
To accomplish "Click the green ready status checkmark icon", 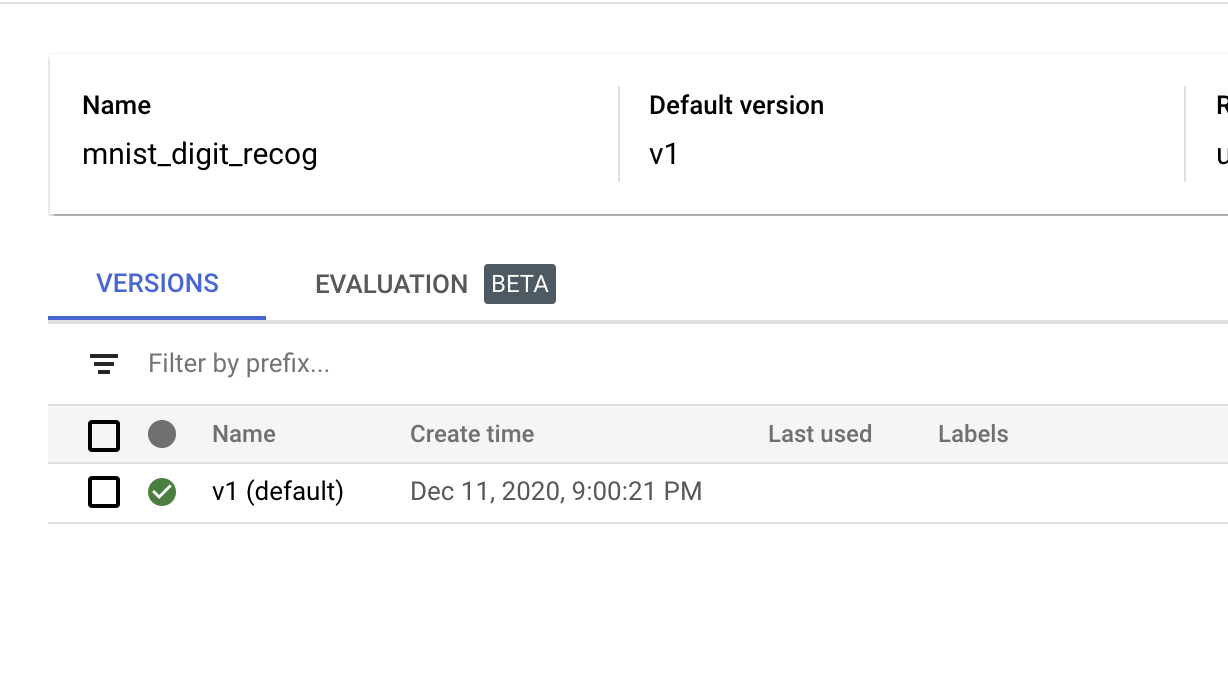I will tap(162, 492).
